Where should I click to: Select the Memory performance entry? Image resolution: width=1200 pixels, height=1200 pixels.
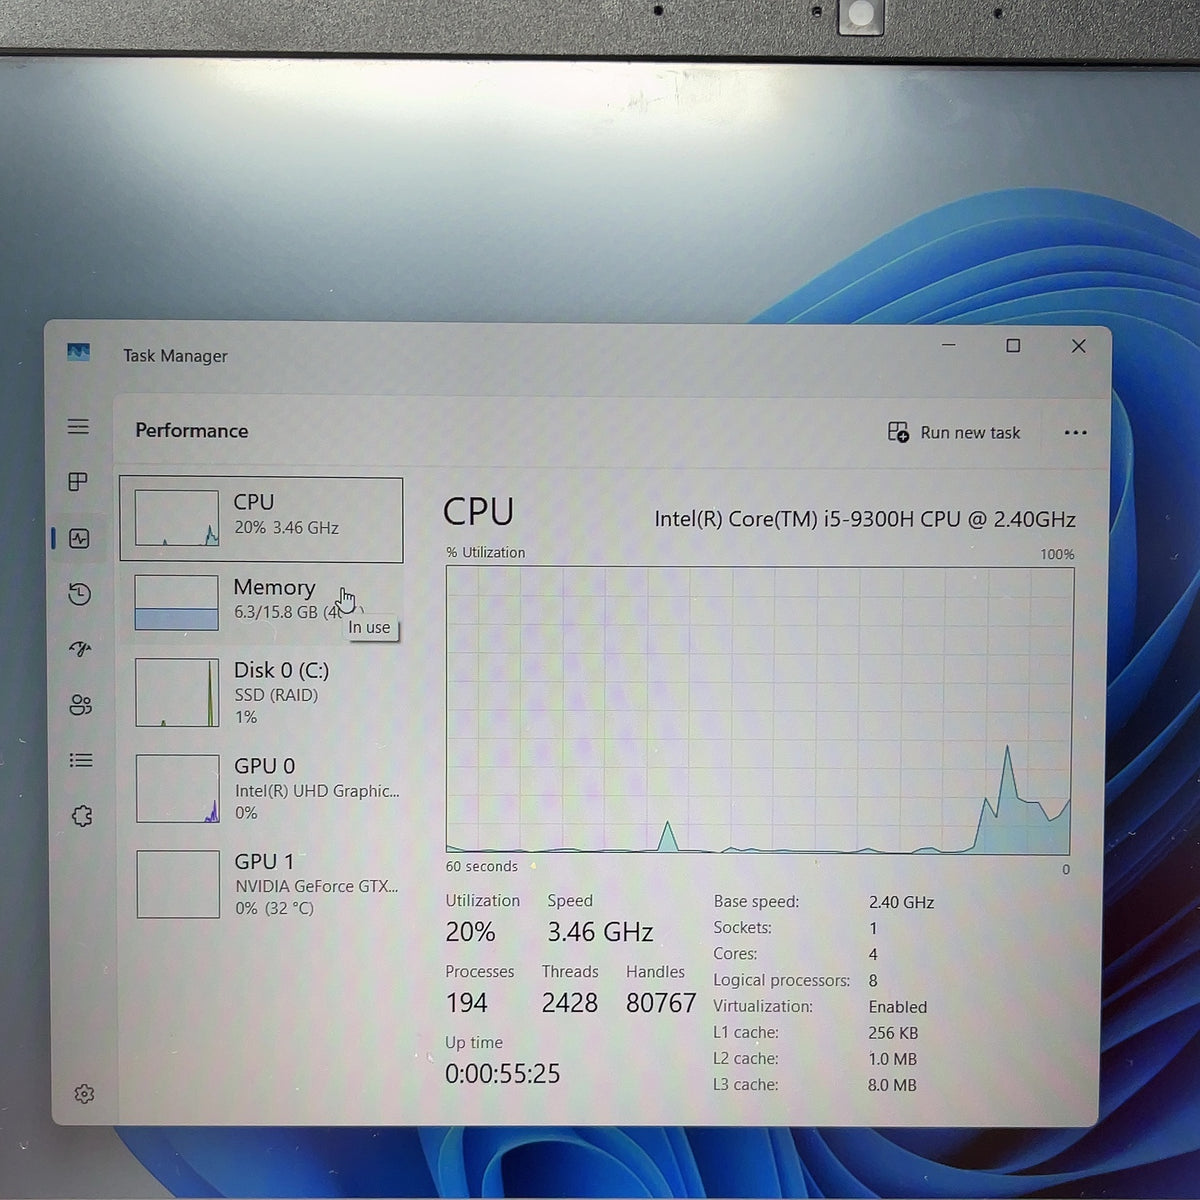(x=261, y=602)
